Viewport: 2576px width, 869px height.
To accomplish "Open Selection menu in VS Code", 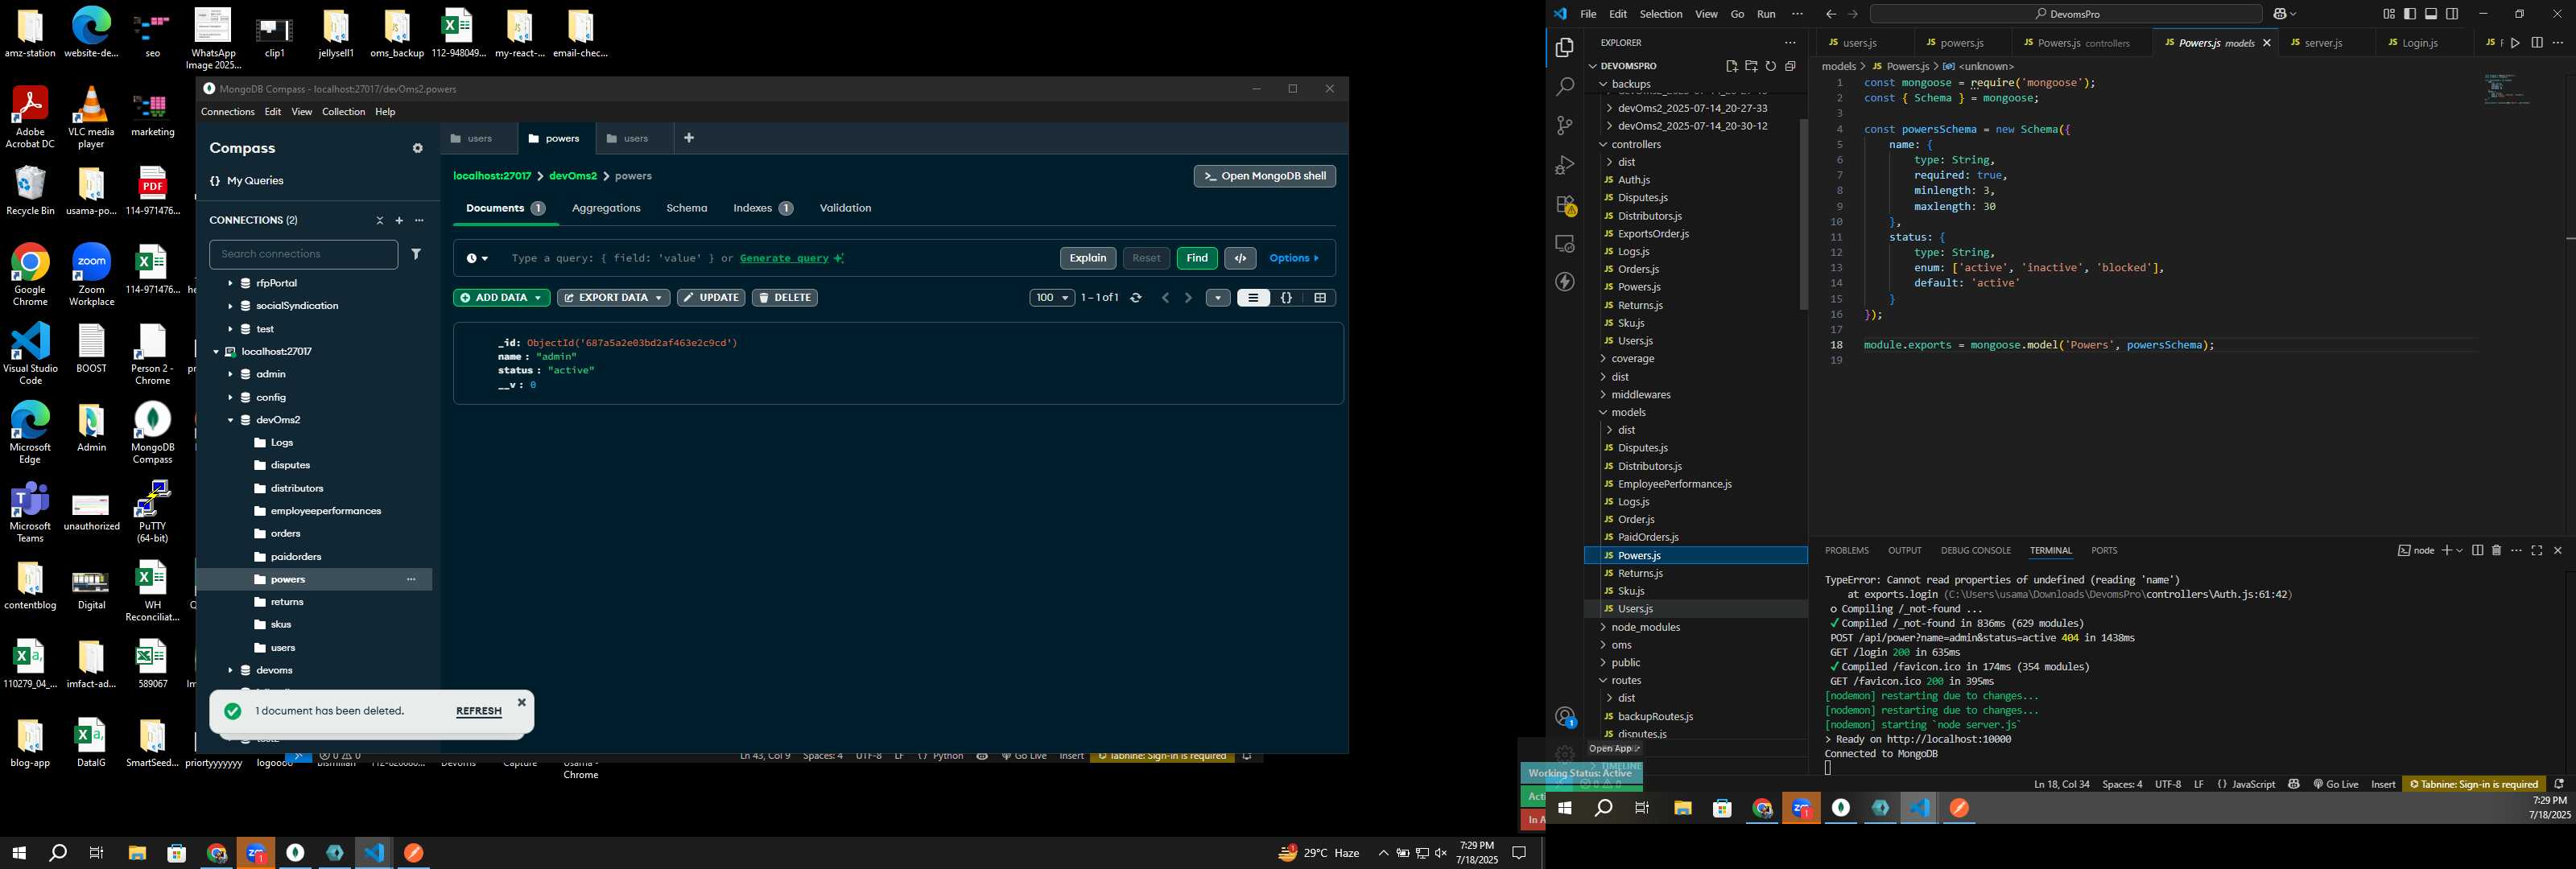I will (x=1661, y=14).
